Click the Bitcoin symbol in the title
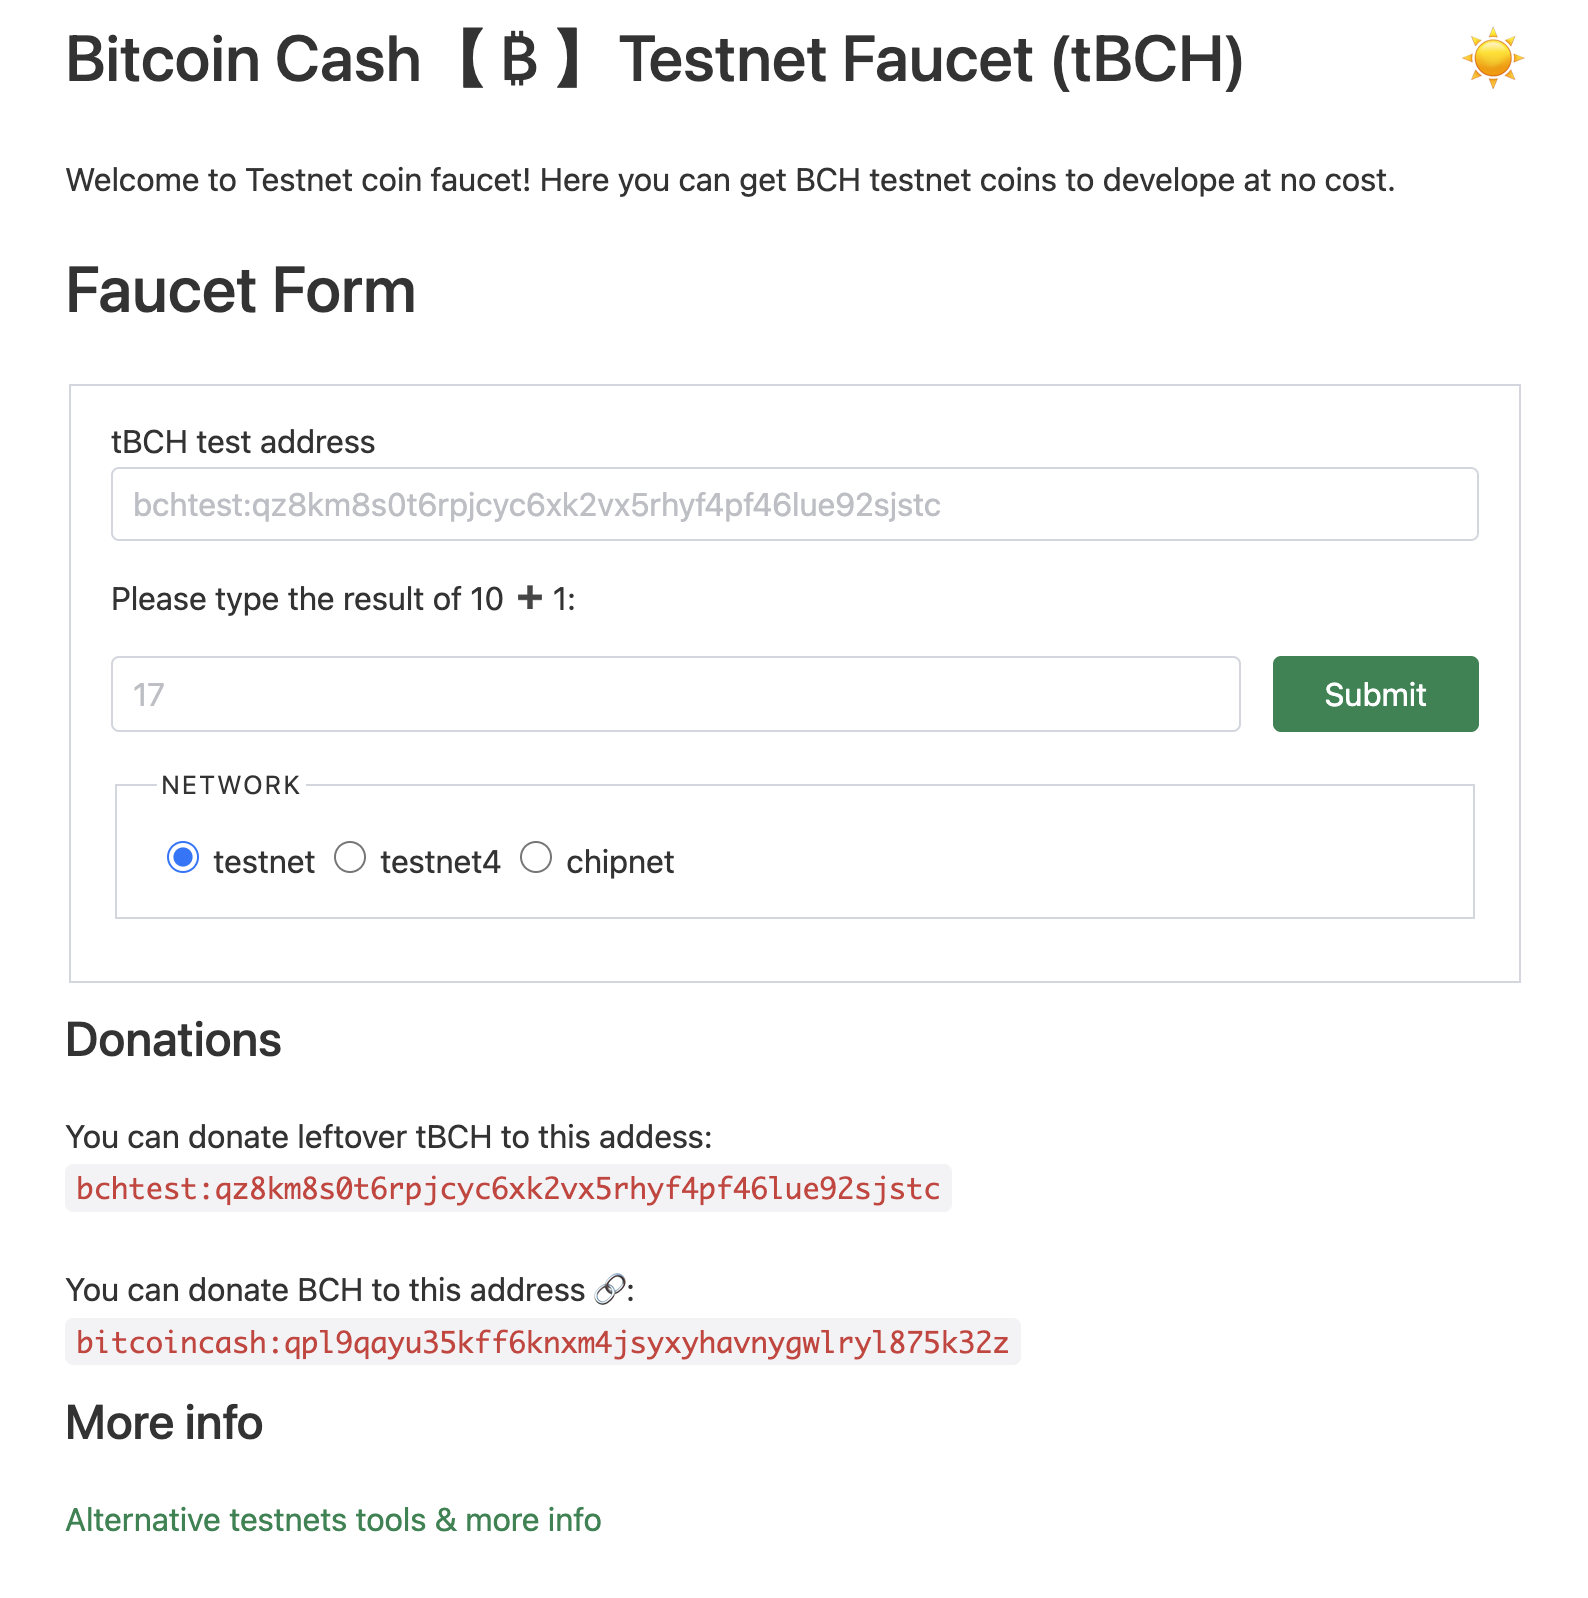 pos(519,60)
